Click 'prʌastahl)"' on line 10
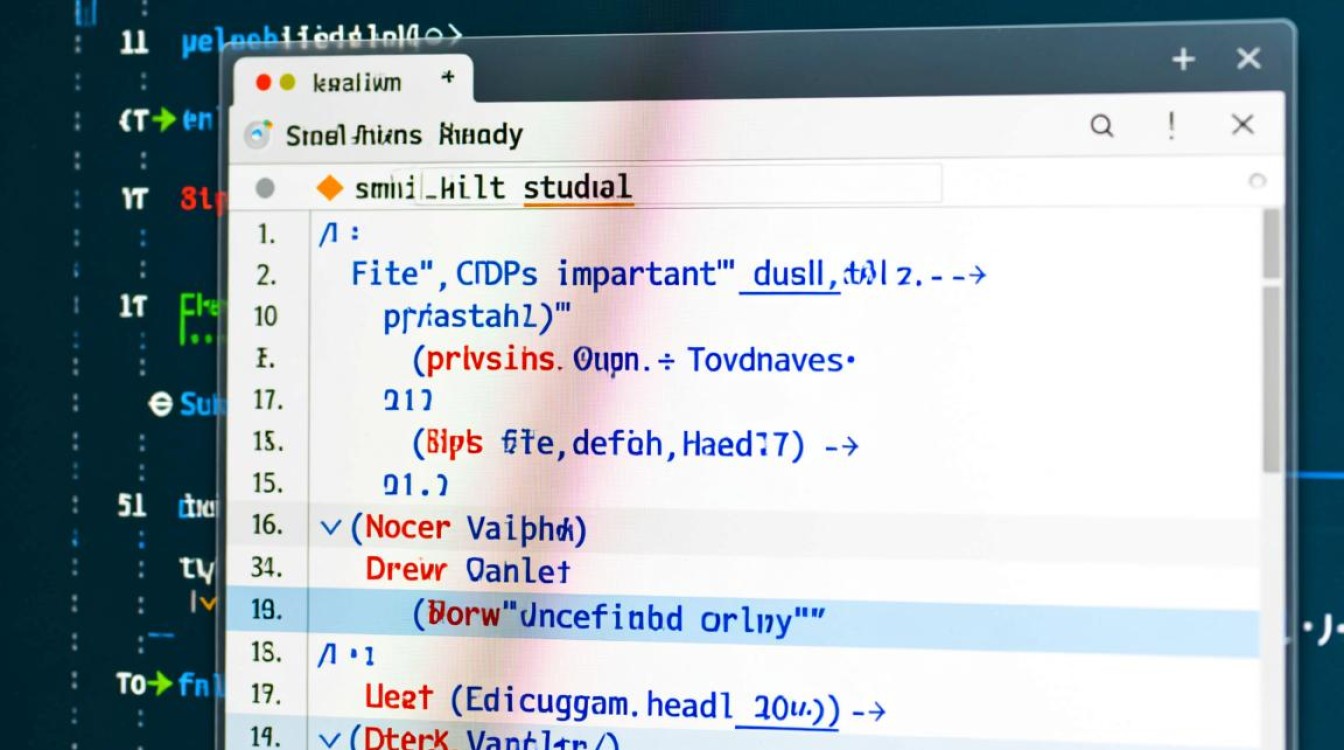 tap(477, 317)
